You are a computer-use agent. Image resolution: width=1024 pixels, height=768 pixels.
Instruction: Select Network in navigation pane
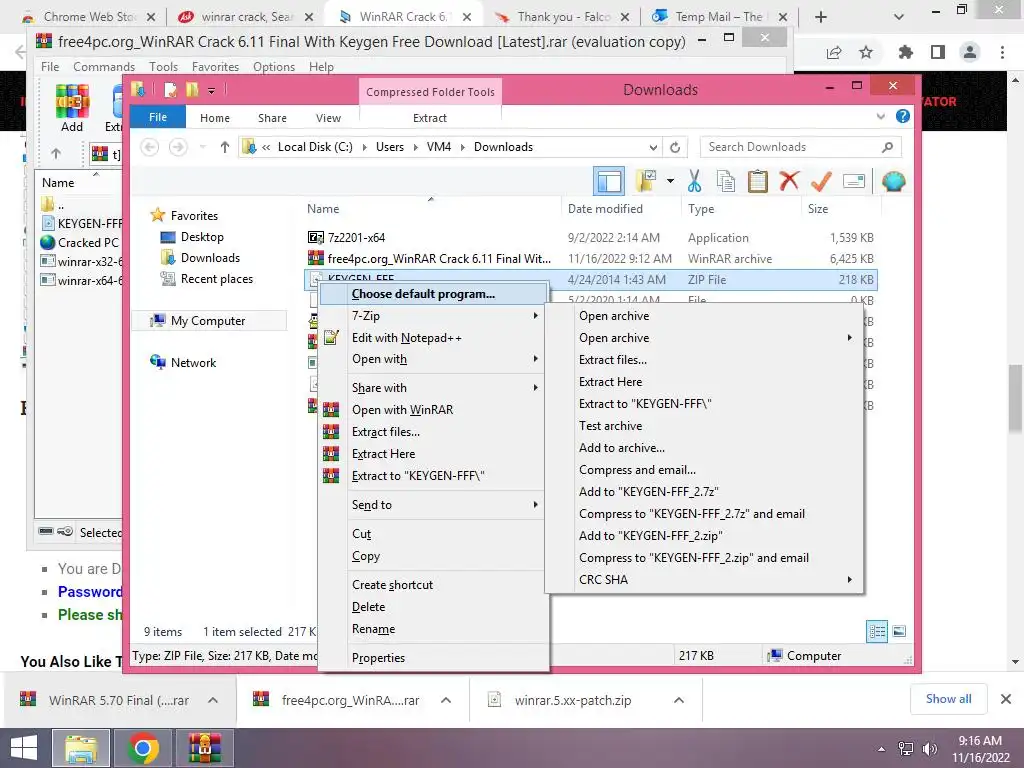pos(193,362)
